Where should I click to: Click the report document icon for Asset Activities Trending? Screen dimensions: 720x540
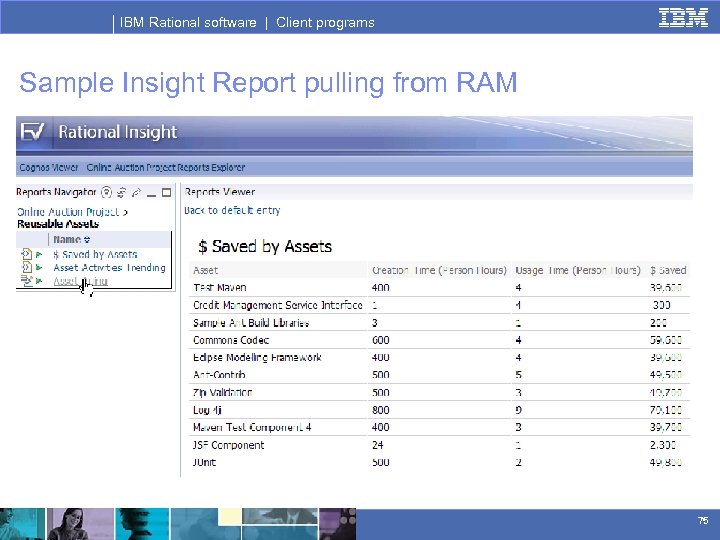pyautogui.click(x=27, y=267)
